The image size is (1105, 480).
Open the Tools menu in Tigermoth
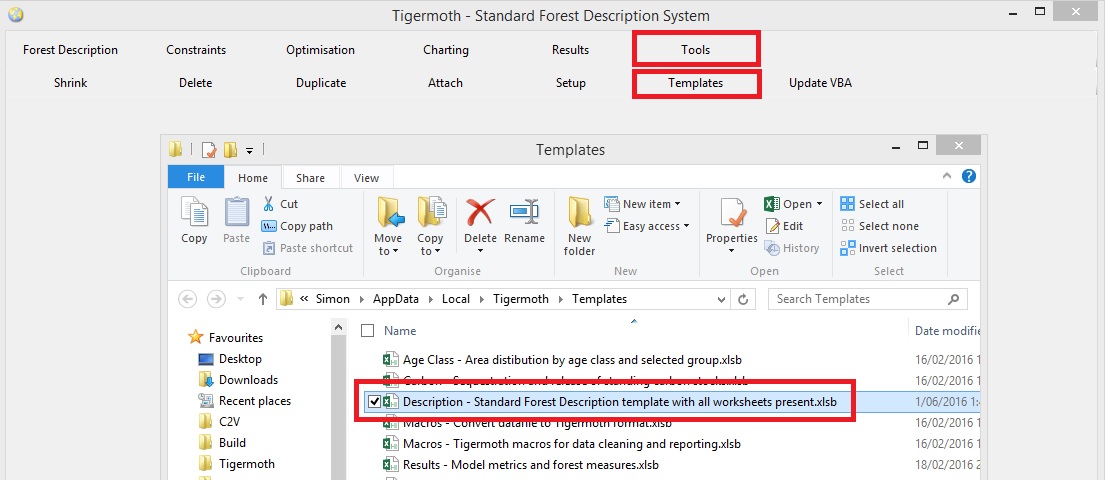tap(696, 49)
